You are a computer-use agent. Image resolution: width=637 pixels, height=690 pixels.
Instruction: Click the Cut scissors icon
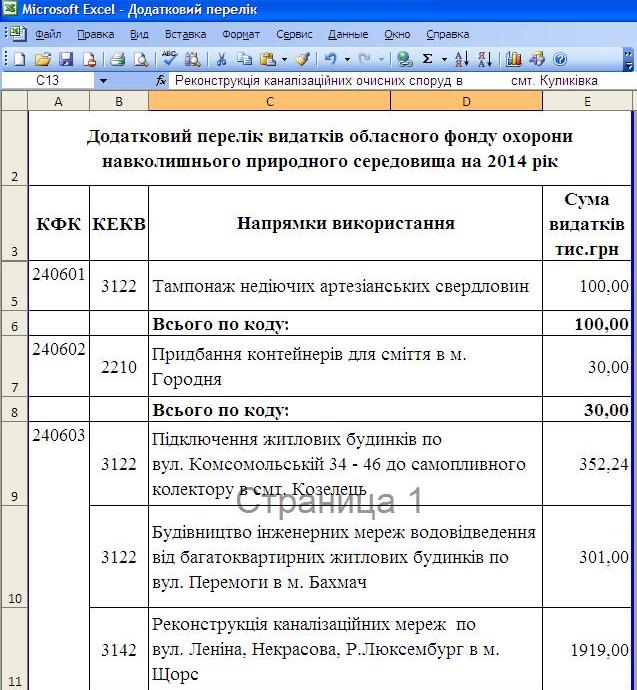tap(221, 59)
